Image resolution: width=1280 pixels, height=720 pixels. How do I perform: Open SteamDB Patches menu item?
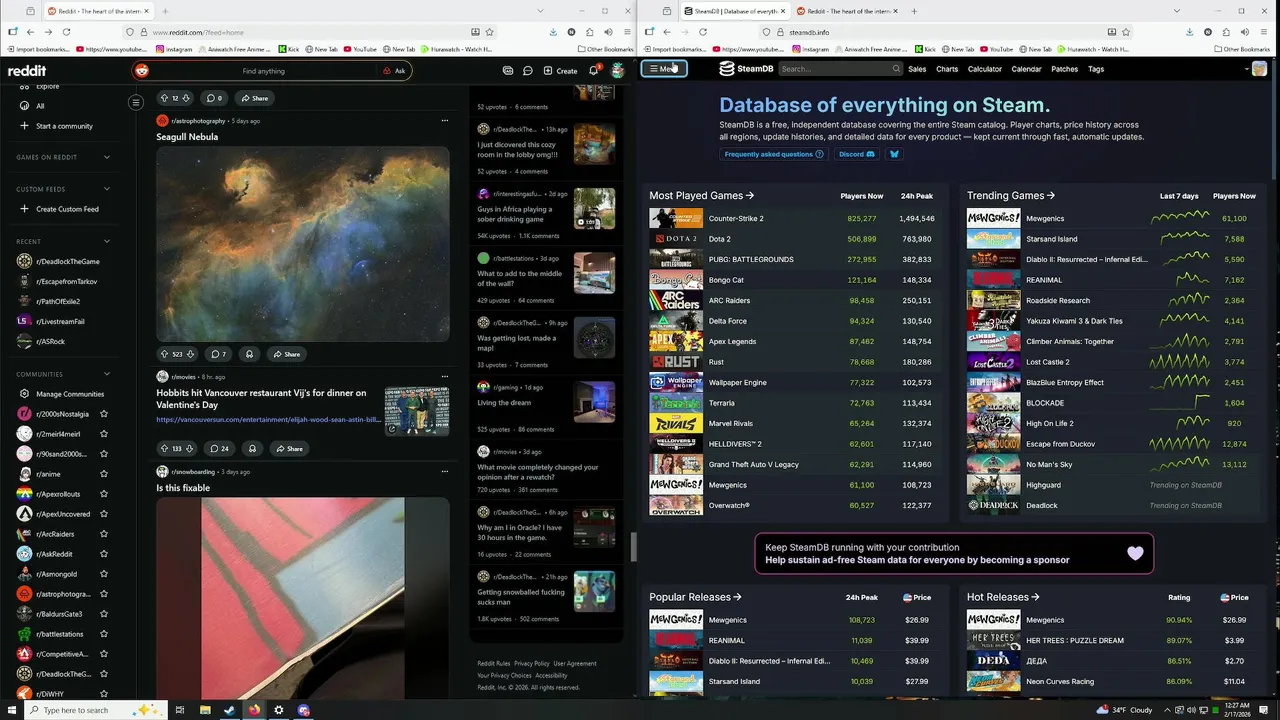(1065, 69)
